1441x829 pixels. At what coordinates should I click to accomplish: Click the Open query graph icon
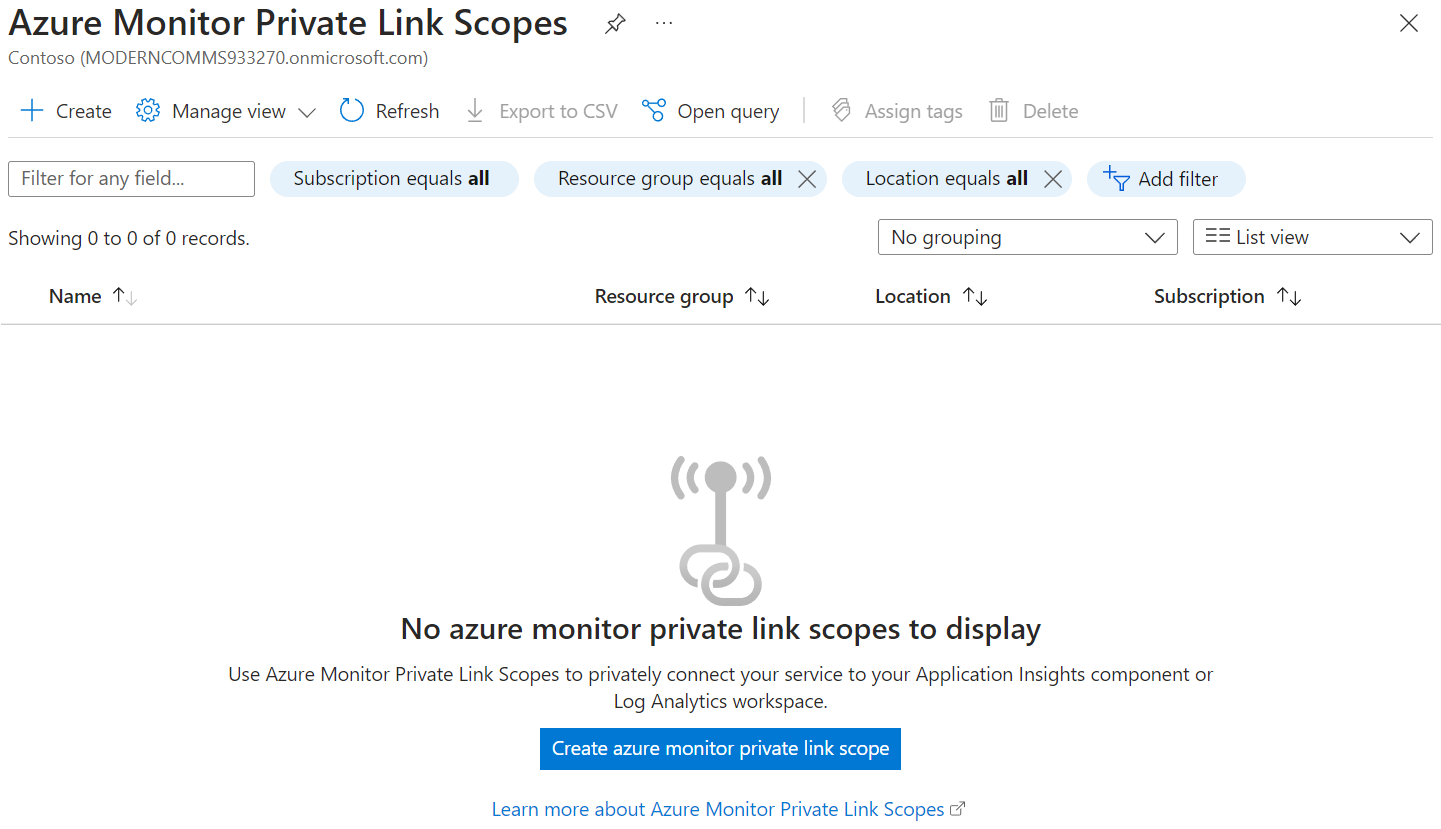tap(654, 111)
